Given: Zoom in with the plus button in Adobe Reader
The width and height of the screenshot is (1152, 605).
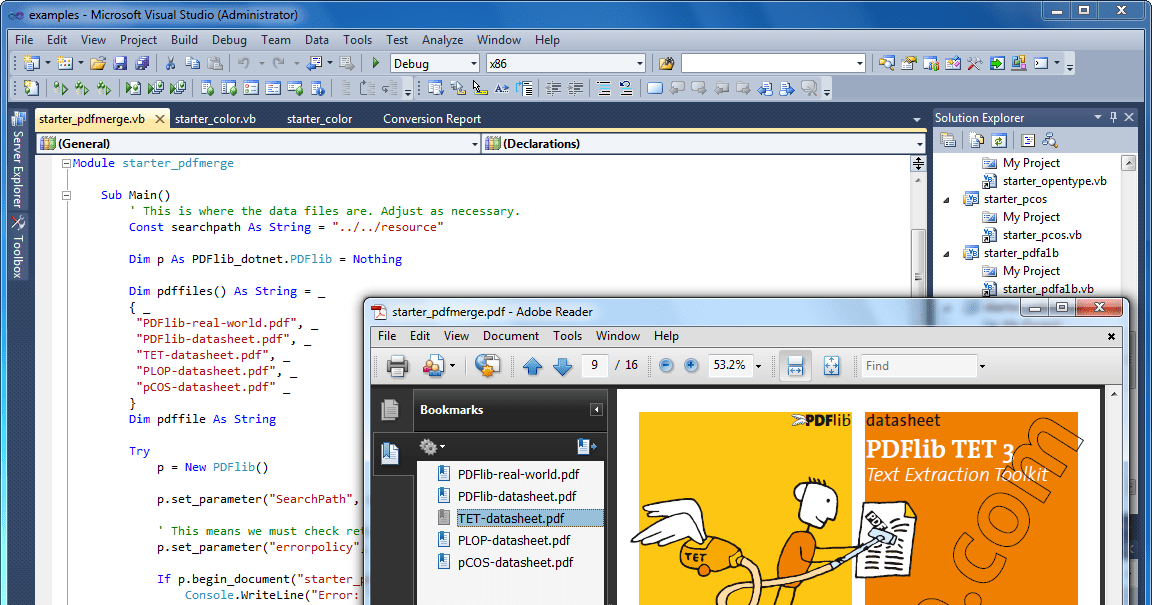Looking at the screenshot, I should tap(691, 365).
